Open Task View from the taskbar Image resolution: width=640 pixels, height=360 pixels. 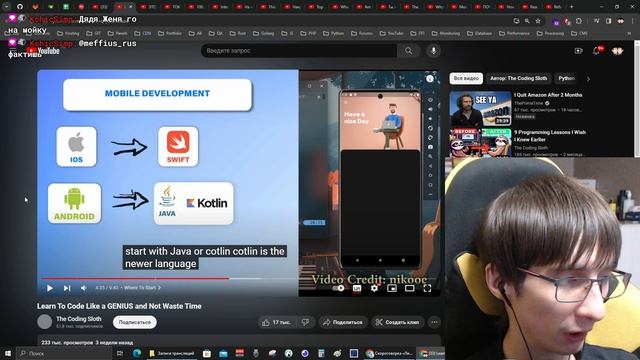(120, 353)
